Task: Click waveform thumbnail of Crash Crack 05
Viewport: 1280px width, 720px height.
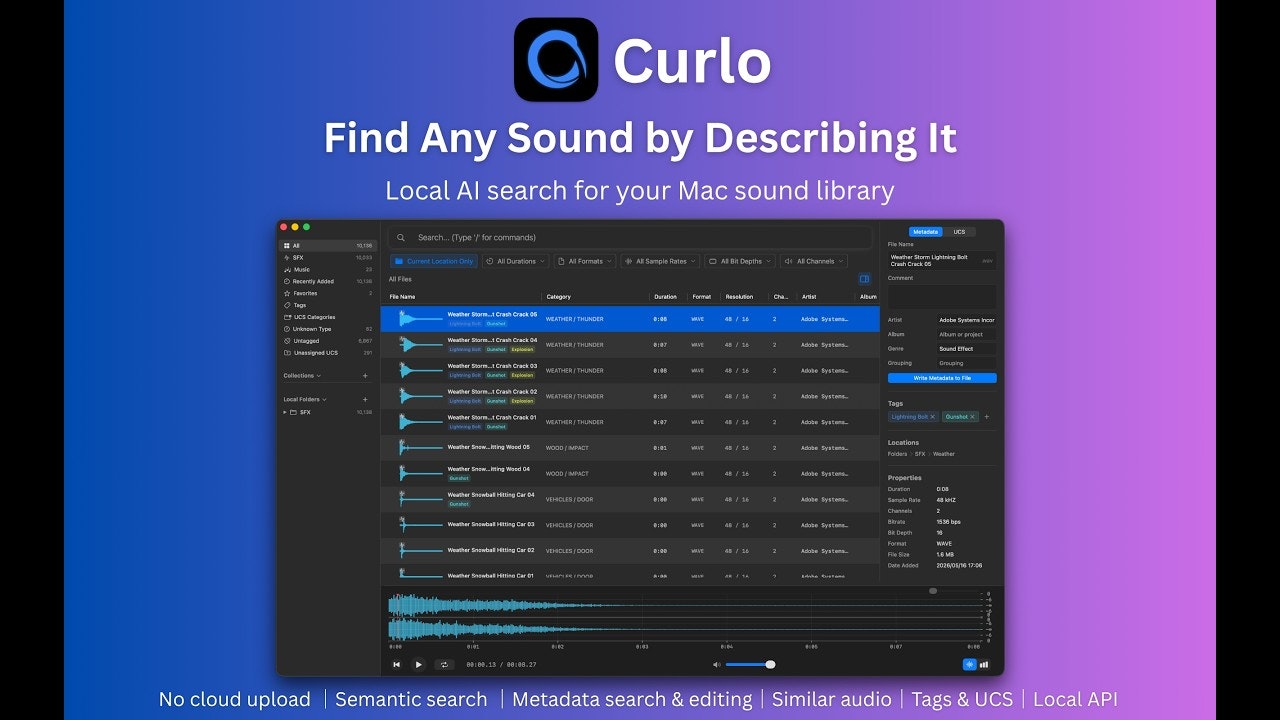Action: tap(419, 319)
